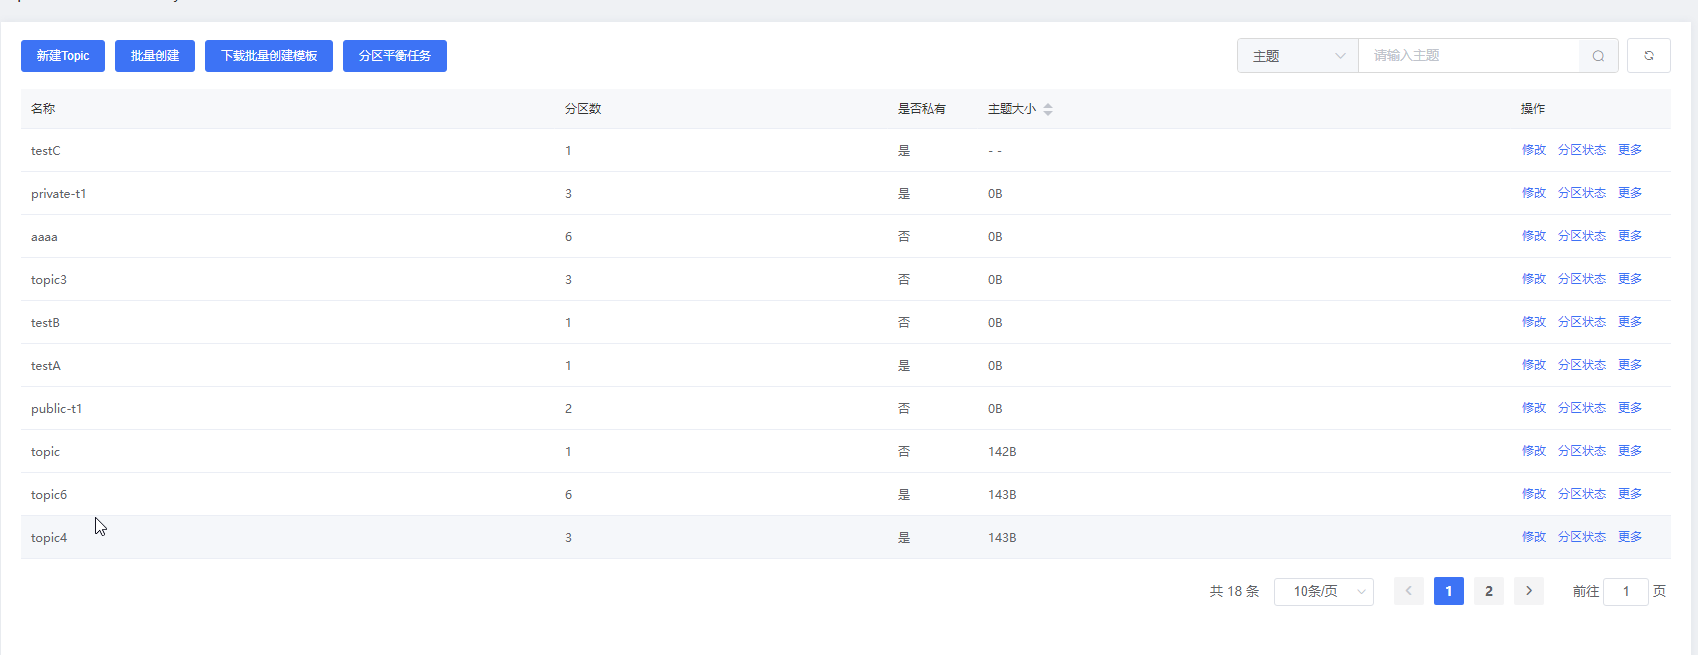Image resolution: width=1698 pixels, height=655 pixels.
Task: Open 更多 menu for topic4
Action: [x=1630, y=537]
